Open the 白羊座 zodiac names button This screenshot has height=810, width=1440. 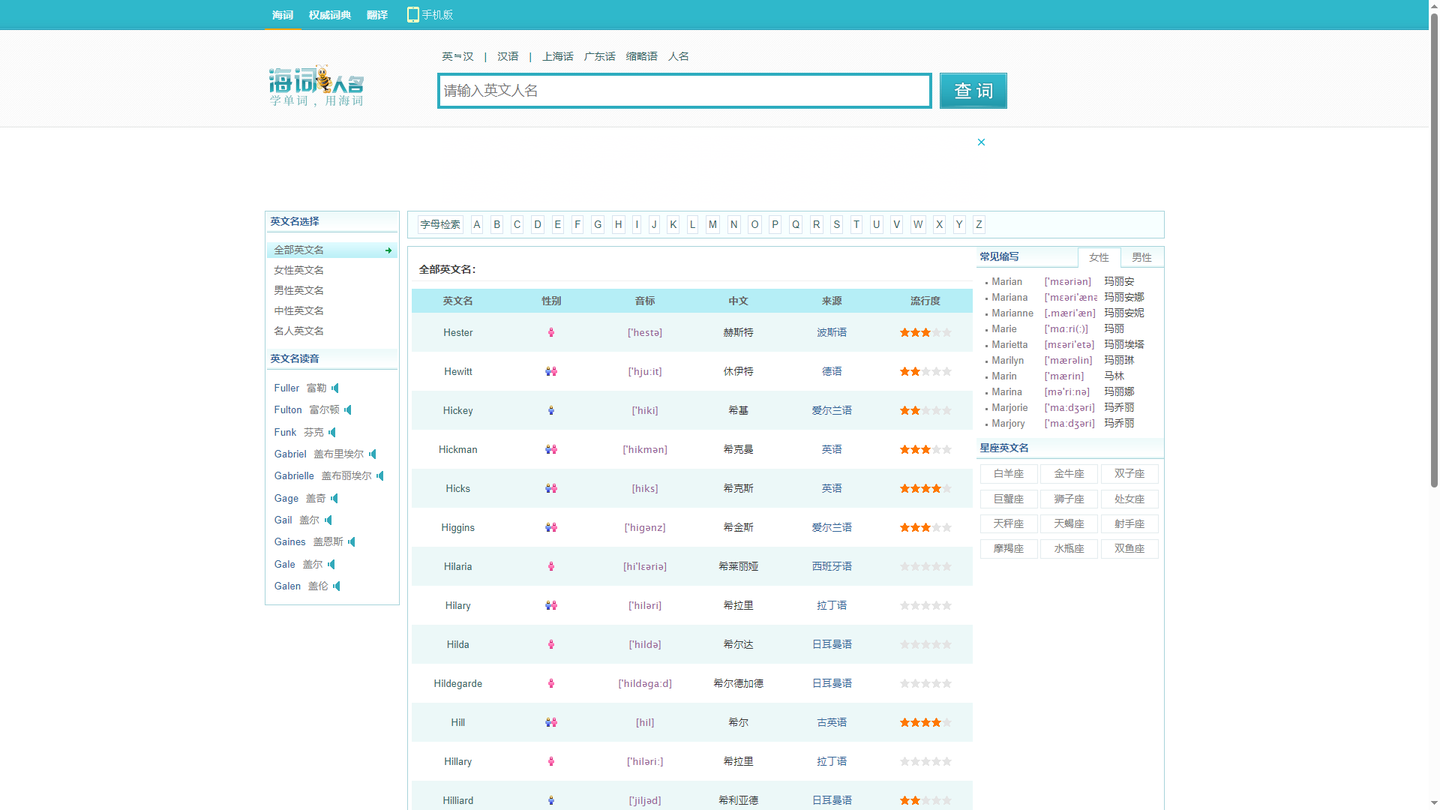(1009, 474)
